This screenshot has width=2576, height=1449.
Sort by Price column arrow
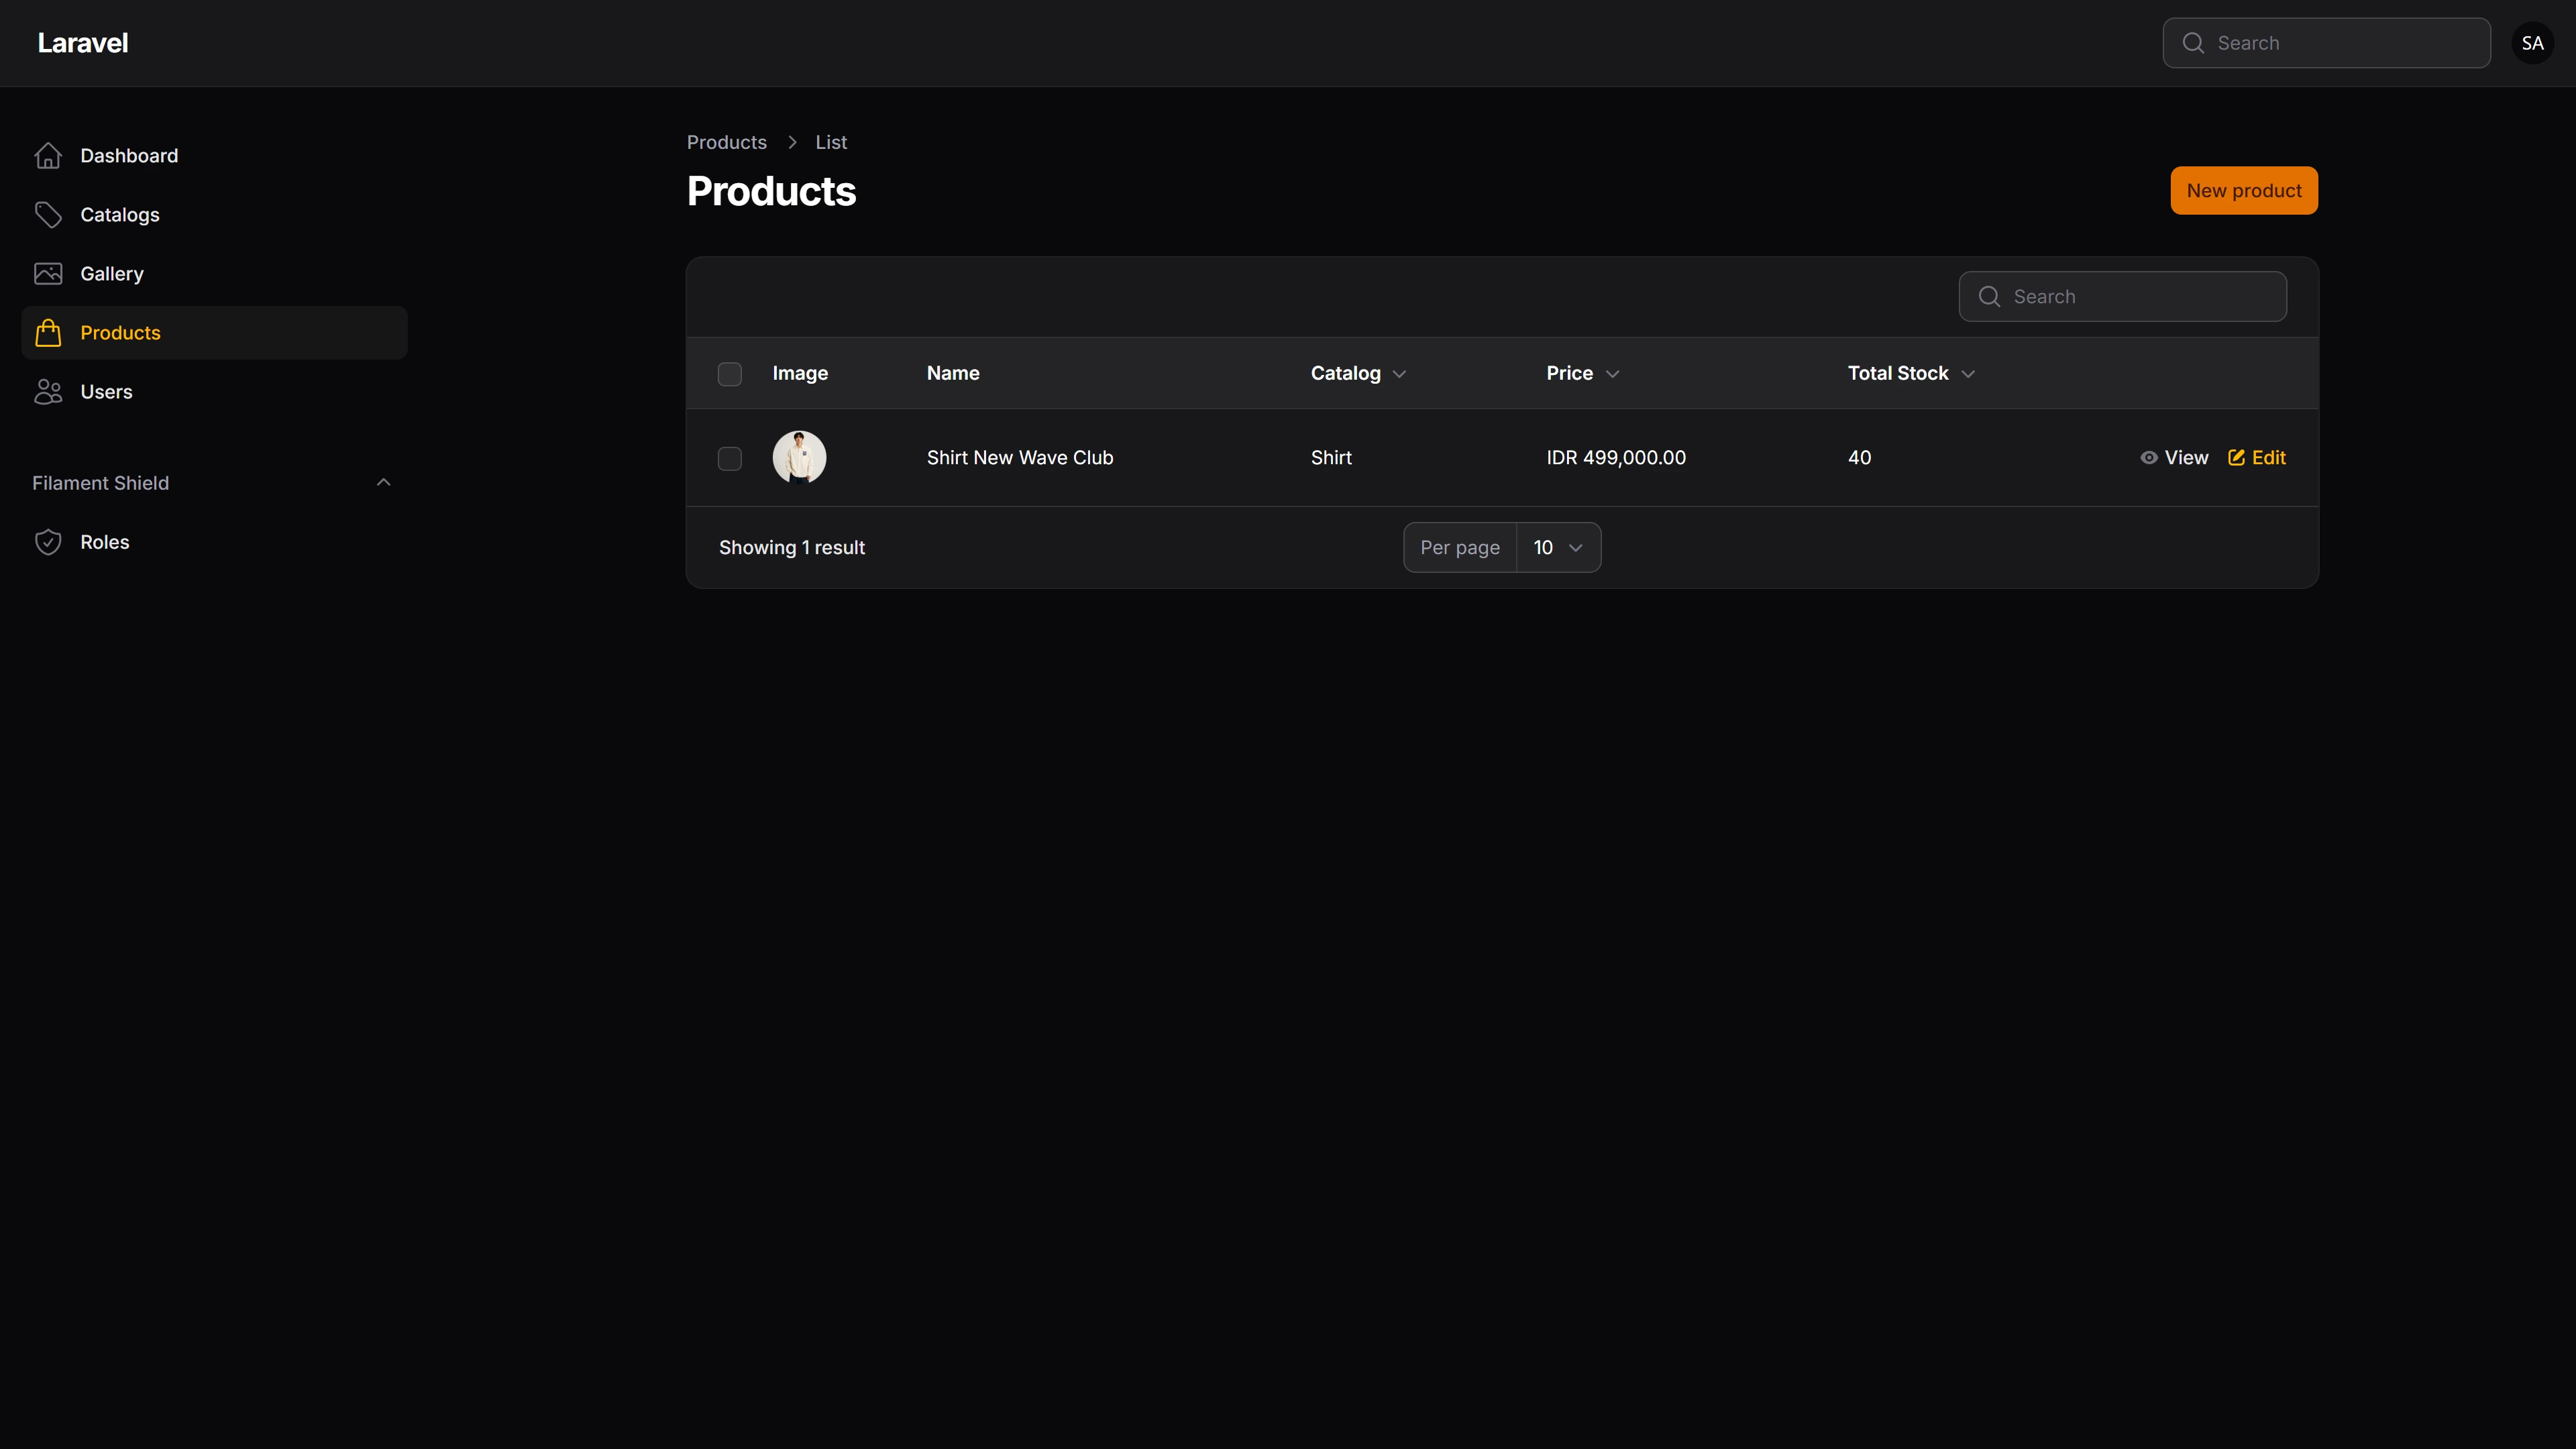(1612, 374)
